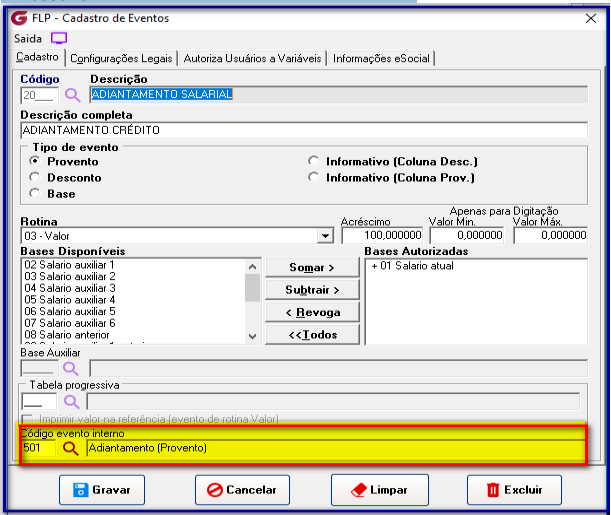Switch to Configurações Legais tab

point(121,58)
